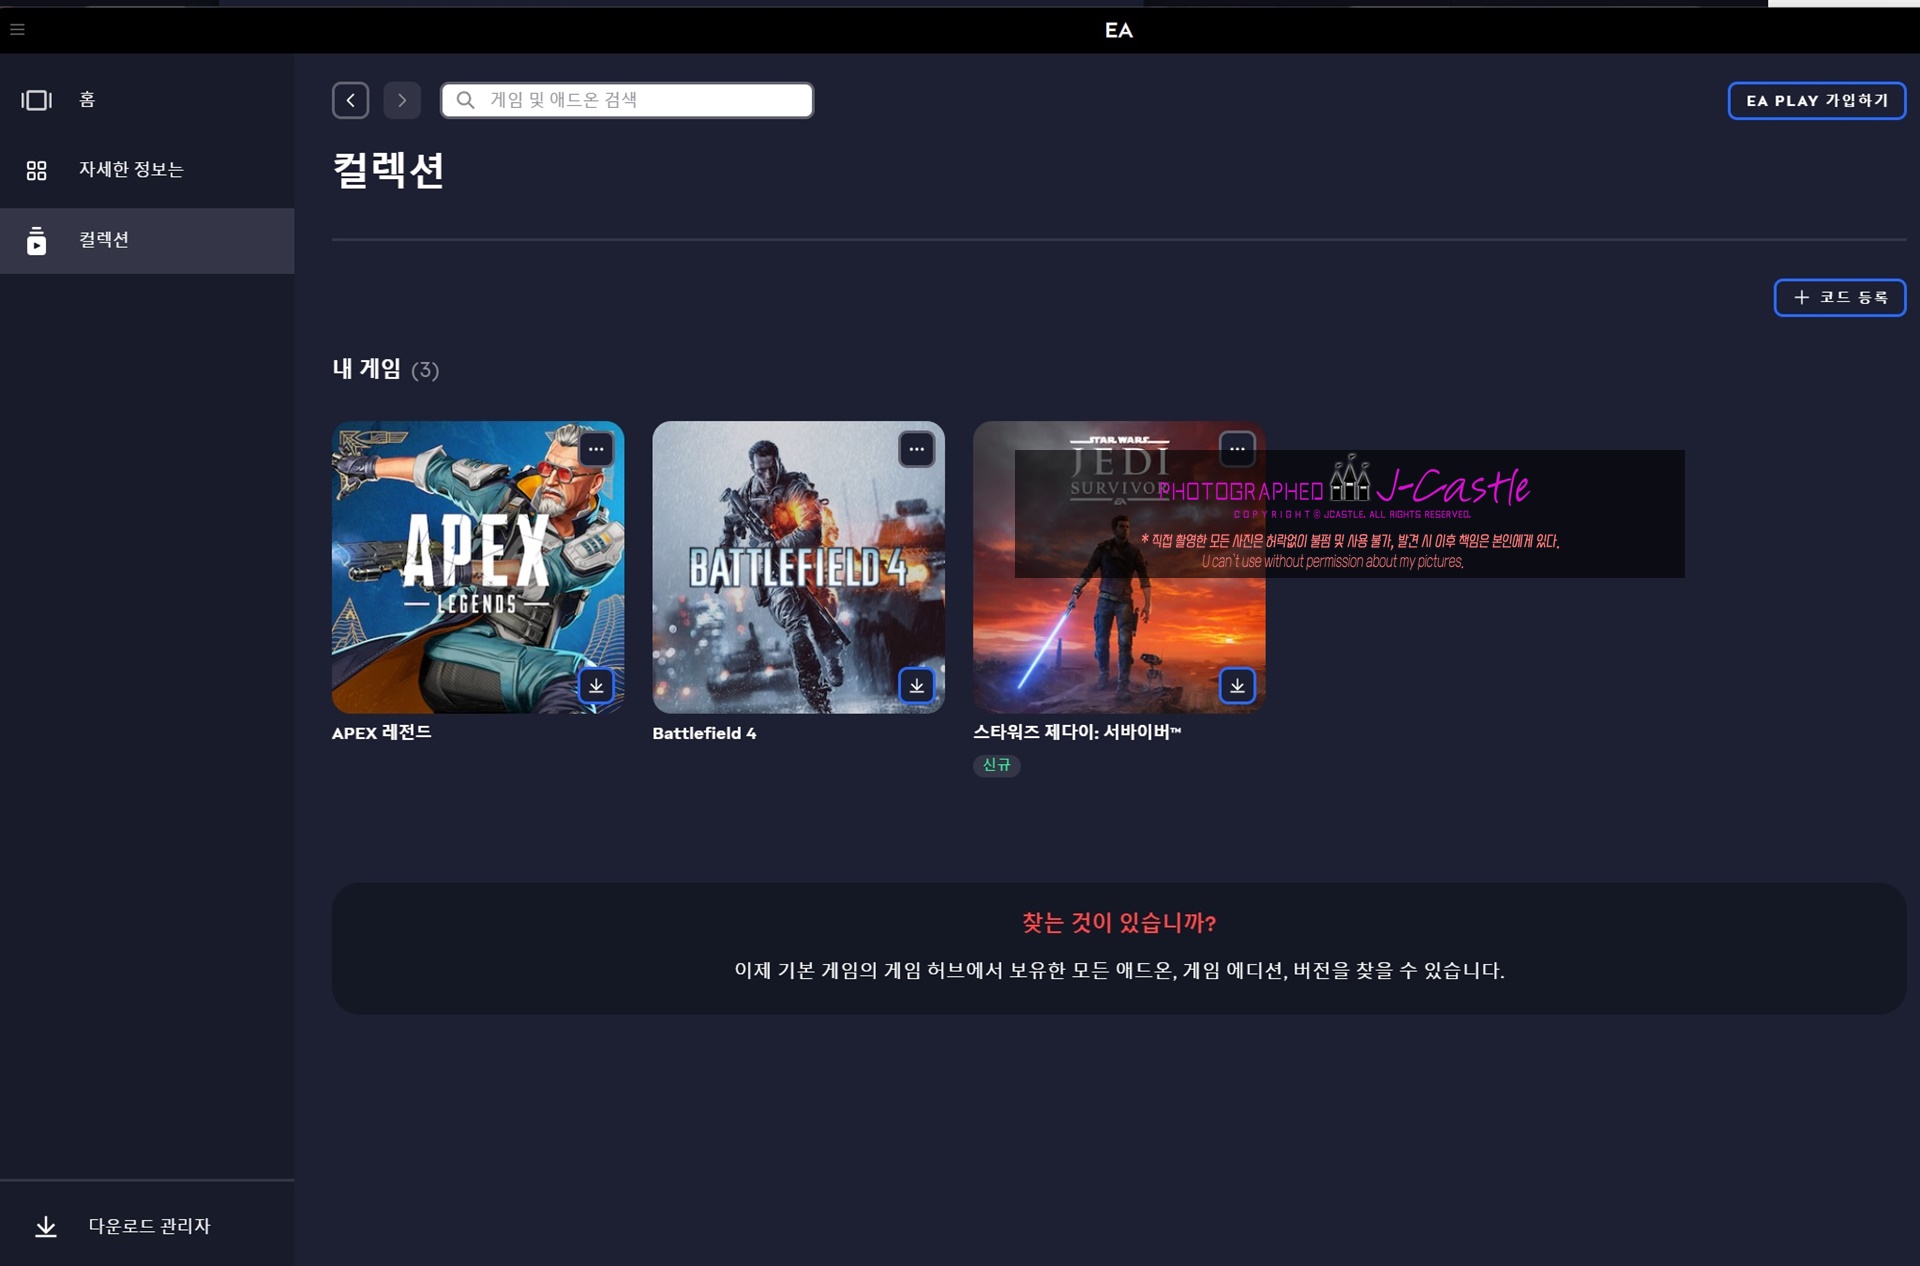
Task: Go back with the left arrow button
Action: [x=351, y=100]
